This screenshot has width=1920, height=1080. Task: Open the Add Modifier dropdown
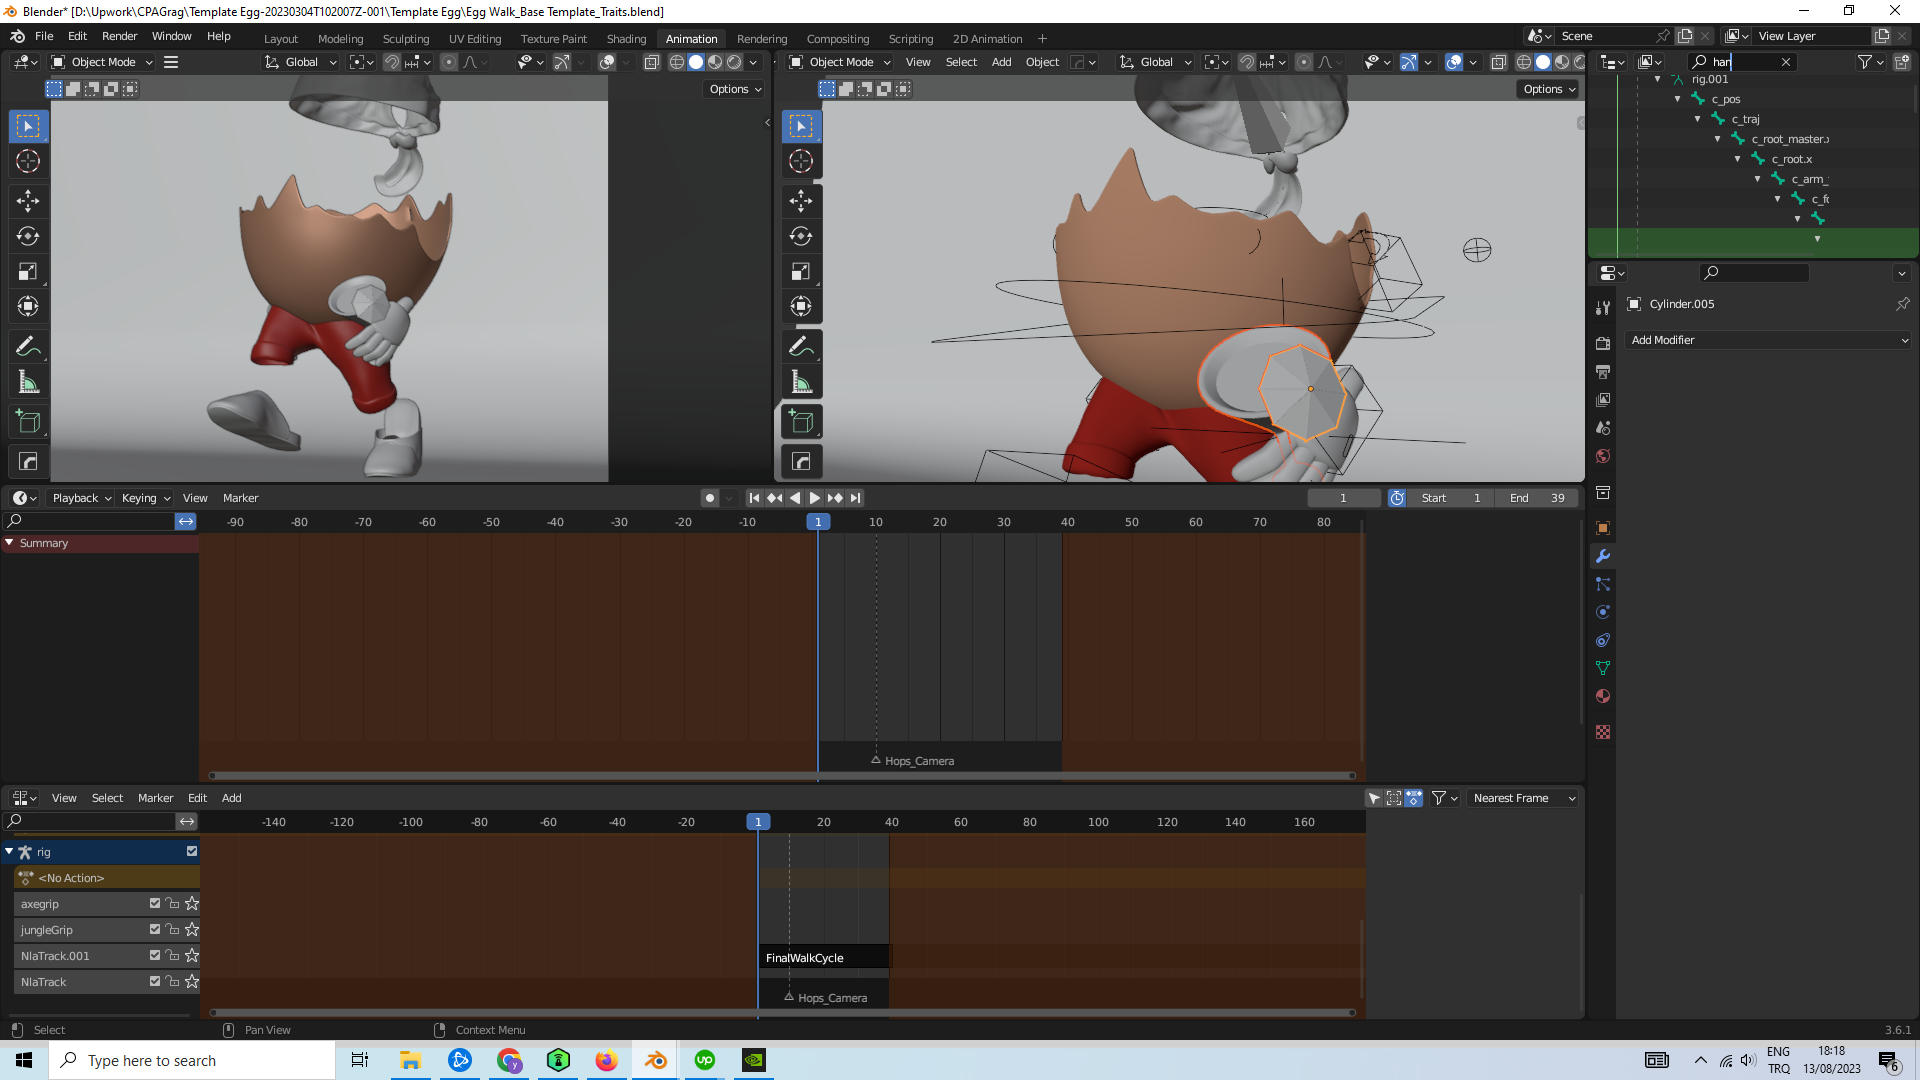point(1768,340)
